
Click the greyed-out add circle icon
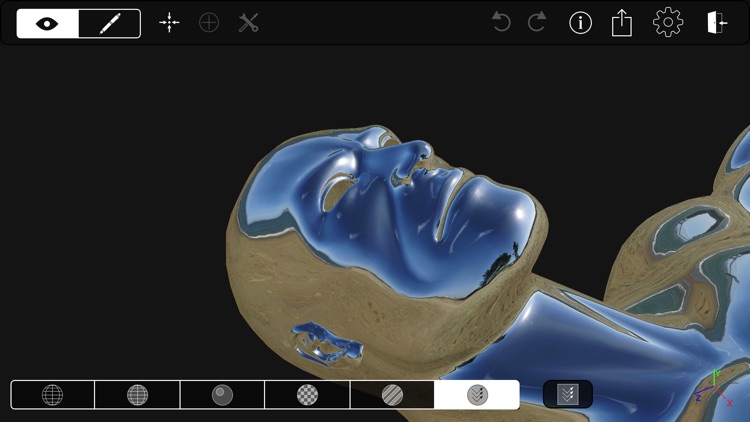coord(209,22)
